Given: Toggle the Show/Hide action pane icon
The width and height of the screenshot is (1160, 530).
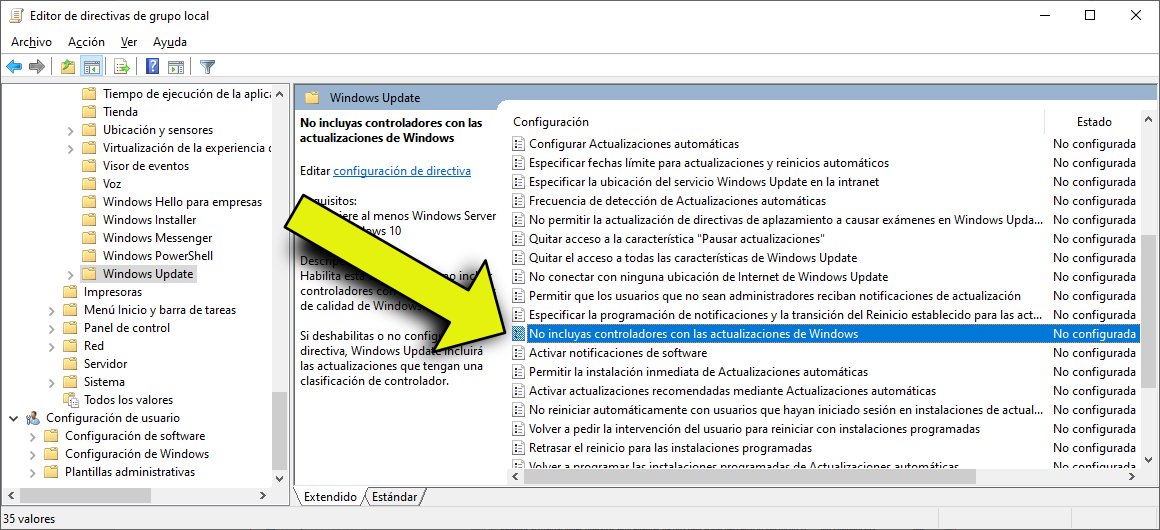Looking at the screenshot, I should (x=175, y=67).
